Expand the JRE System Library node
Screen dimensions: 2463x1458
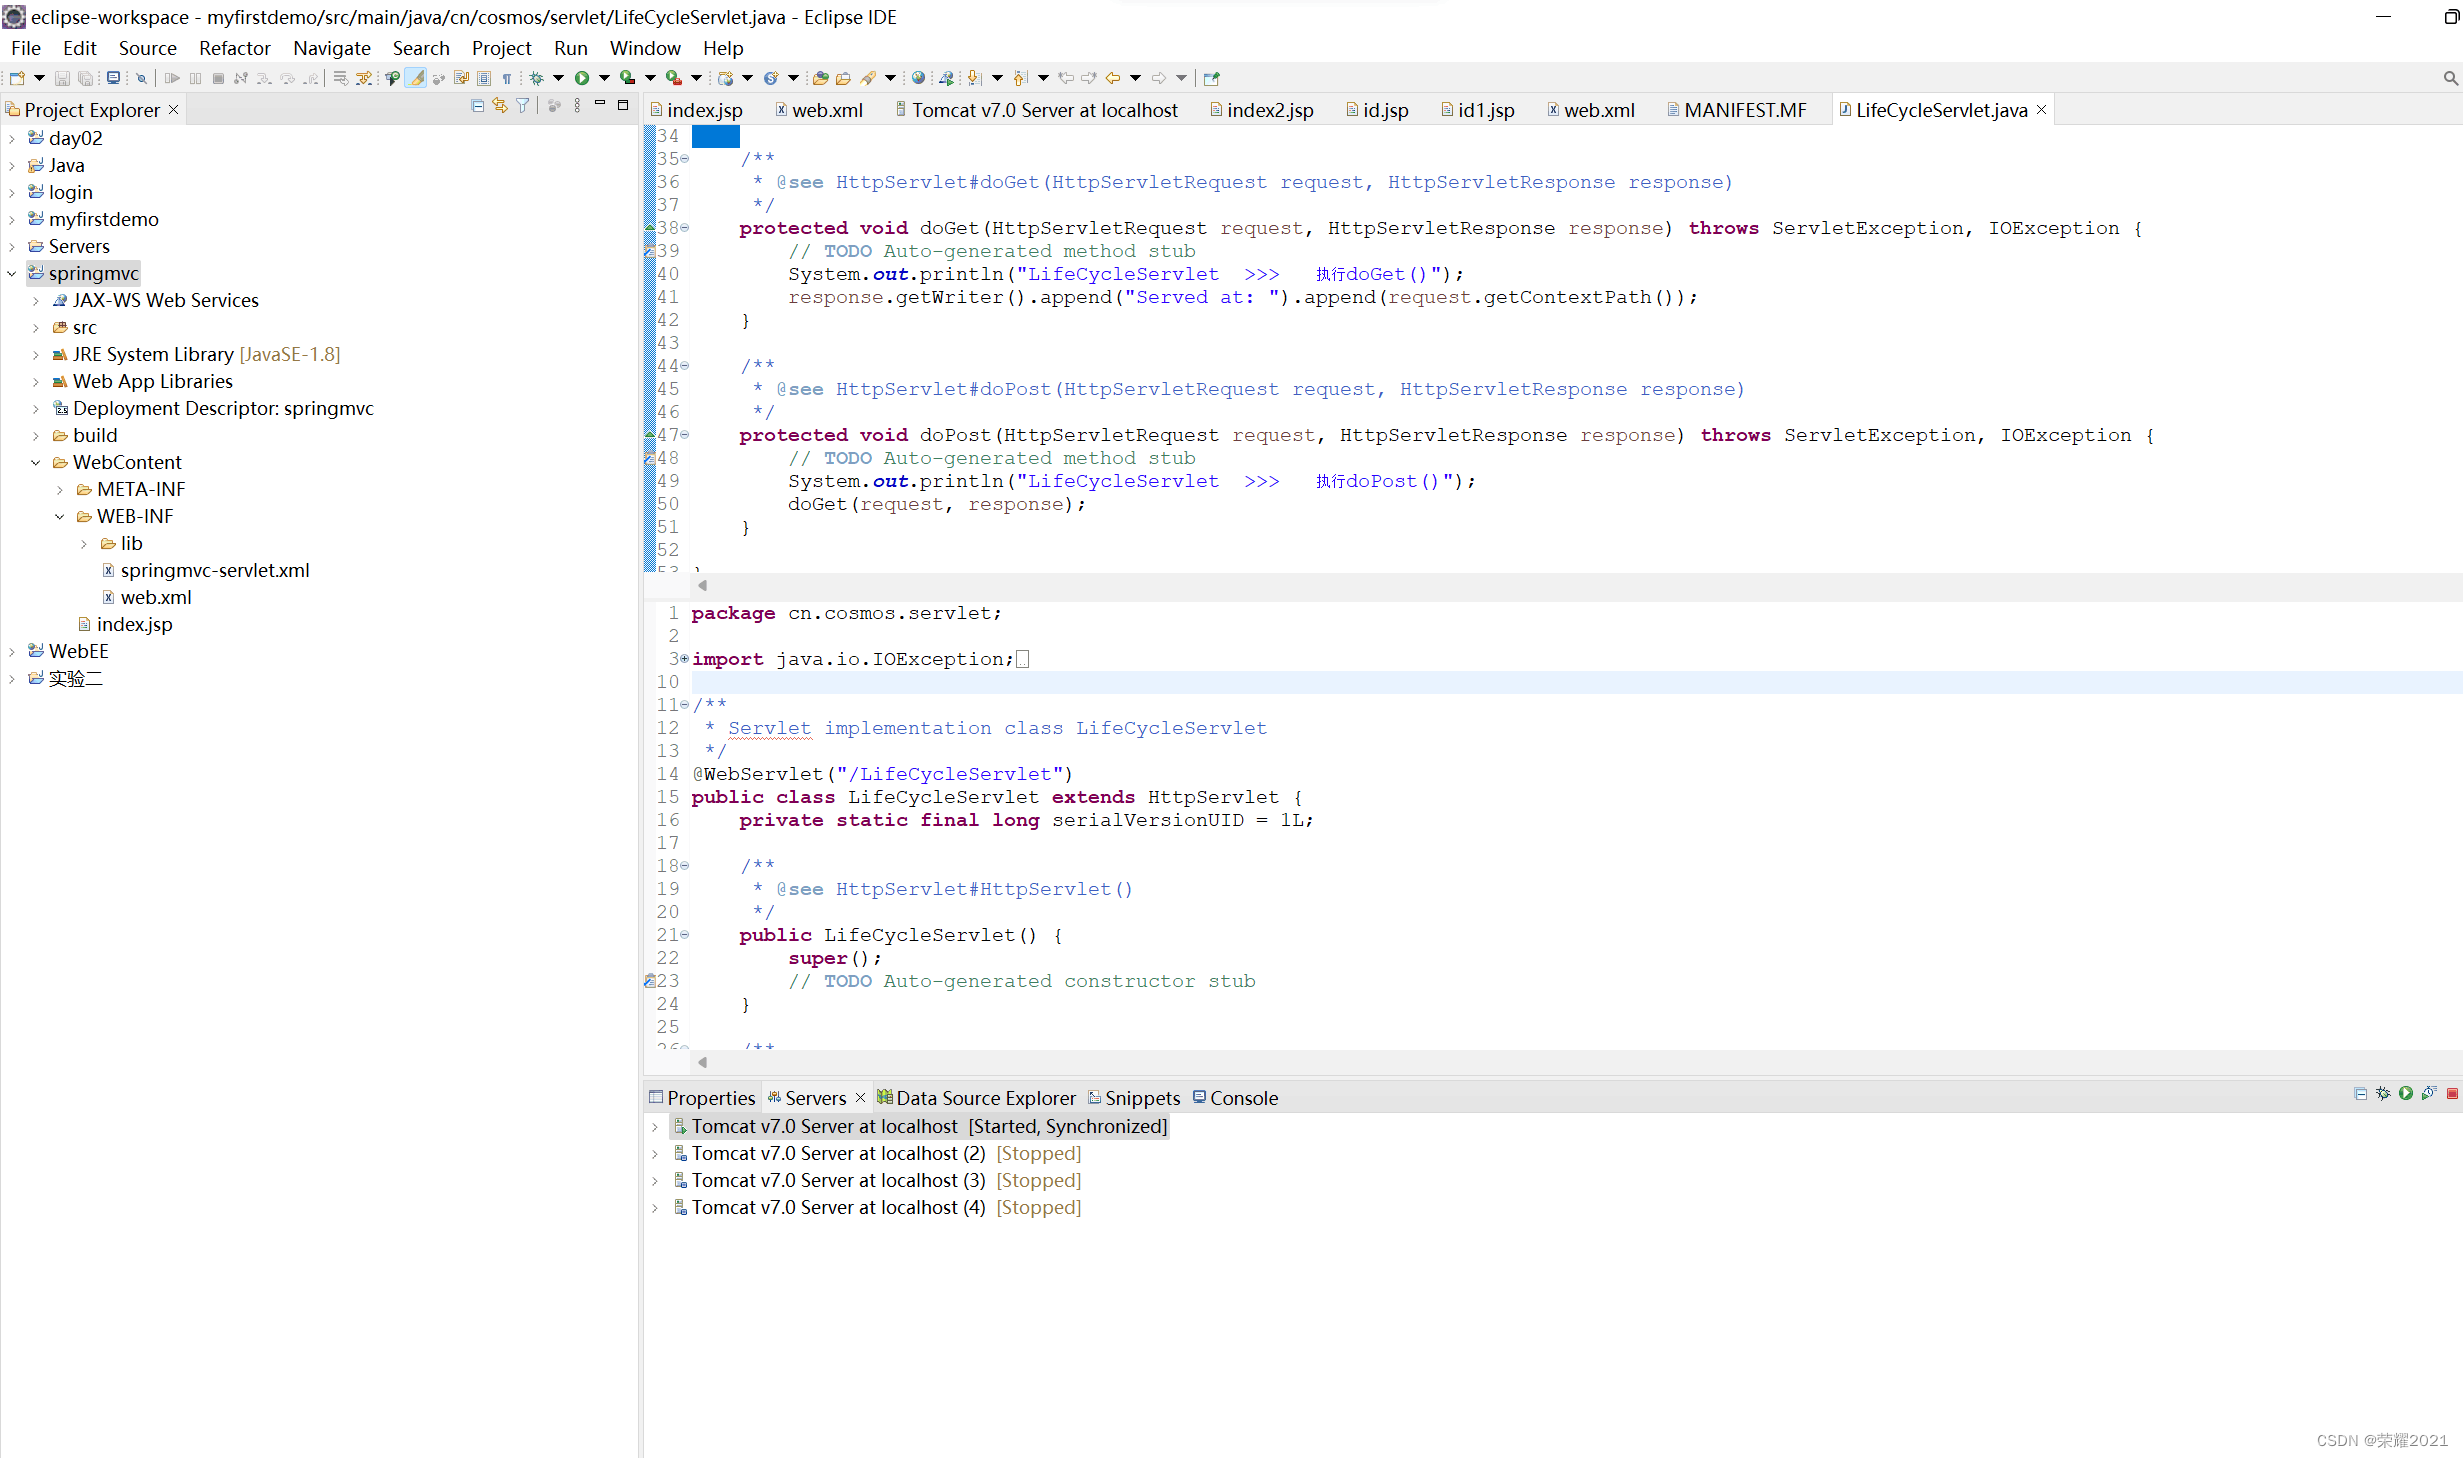click(36, 354)
